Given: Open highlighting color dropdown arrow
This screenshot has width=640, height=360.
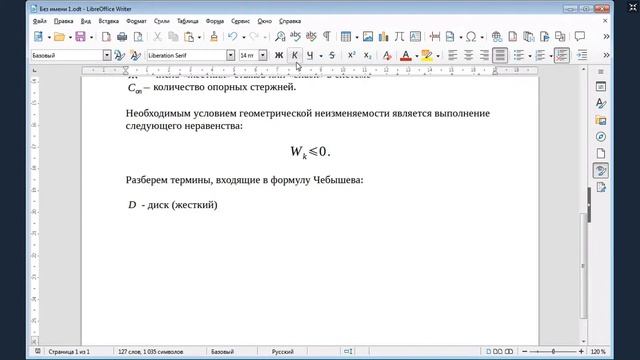Looking at the screenshot, I should 438,56.
